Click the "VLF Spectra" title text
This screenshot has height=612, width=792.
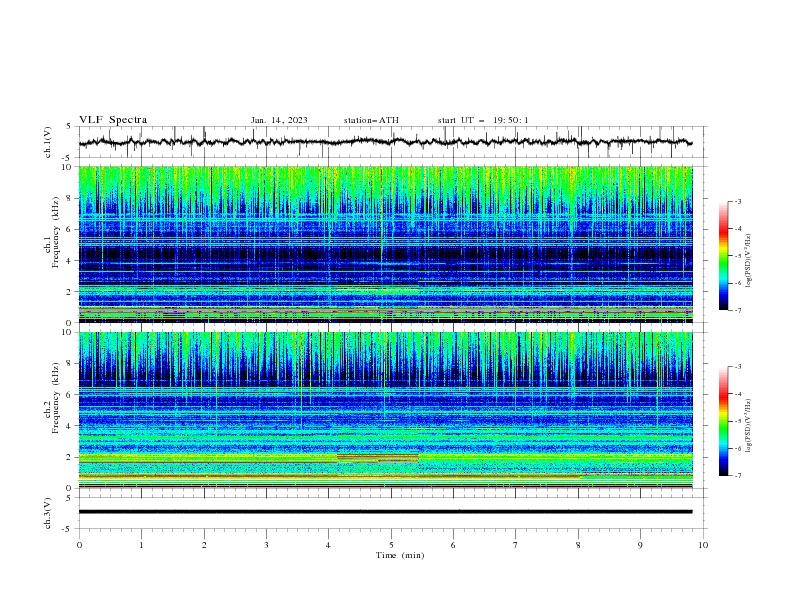coord(113,120)
